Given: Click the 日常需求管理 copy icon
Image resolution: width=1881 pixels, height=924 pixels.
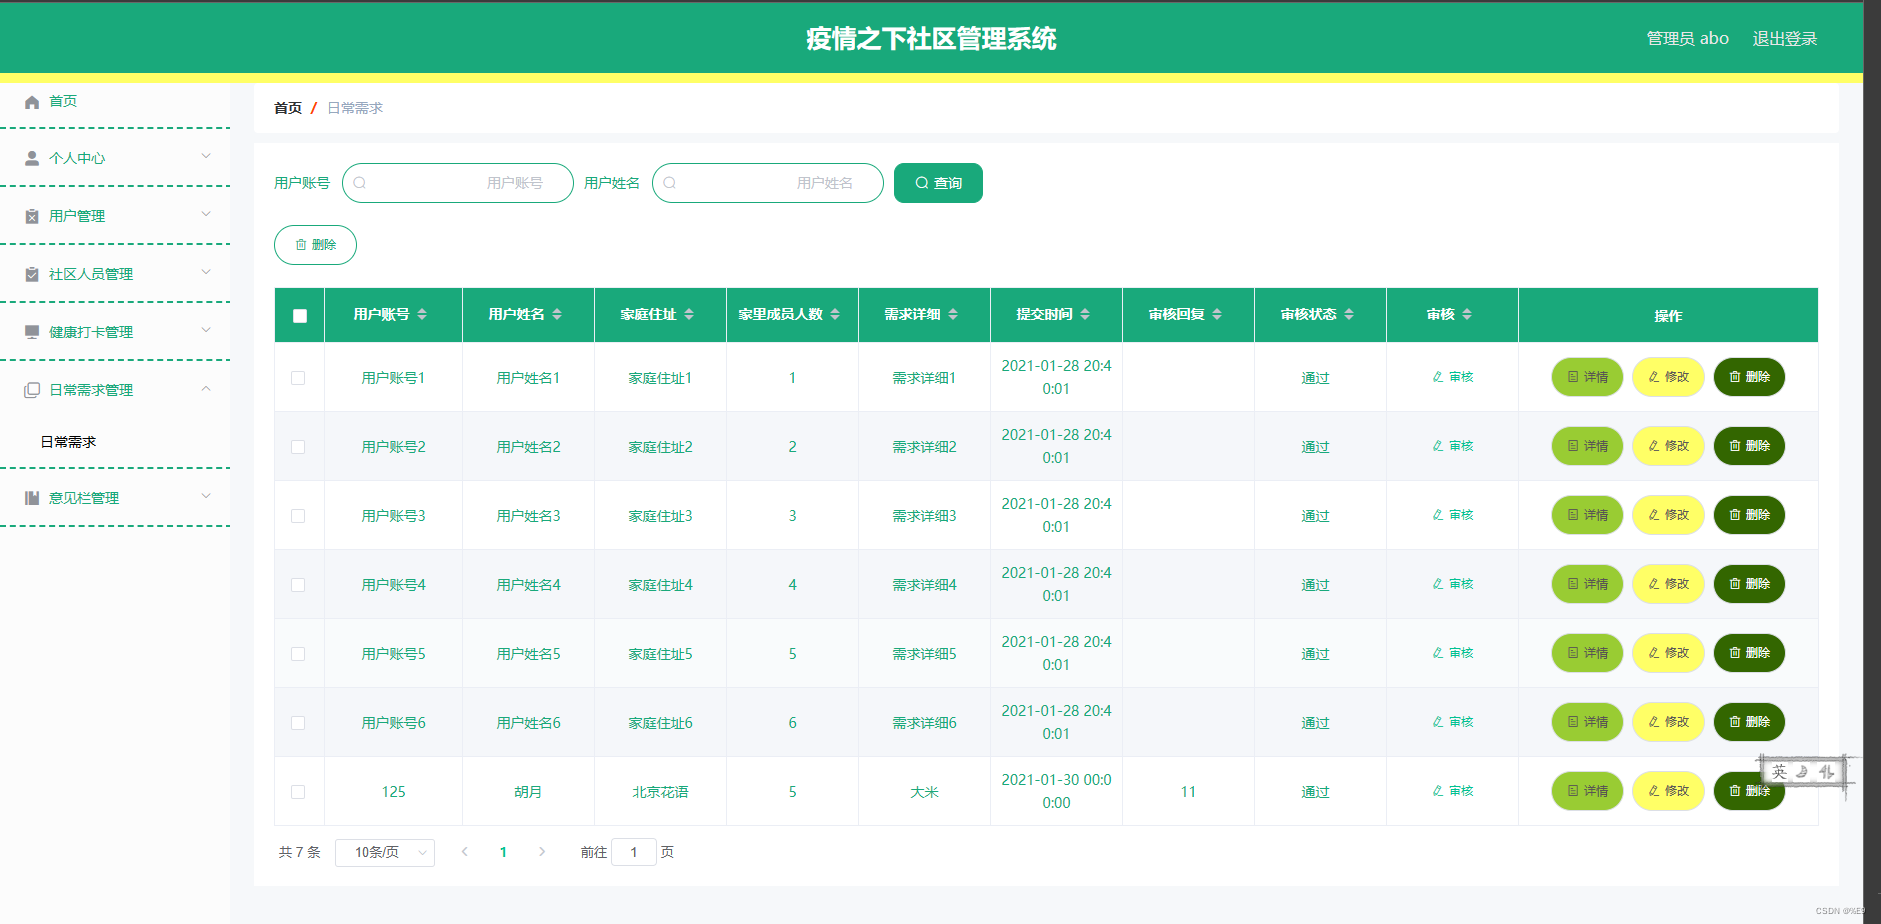Looking at the screenshot, I should (32, 390).
